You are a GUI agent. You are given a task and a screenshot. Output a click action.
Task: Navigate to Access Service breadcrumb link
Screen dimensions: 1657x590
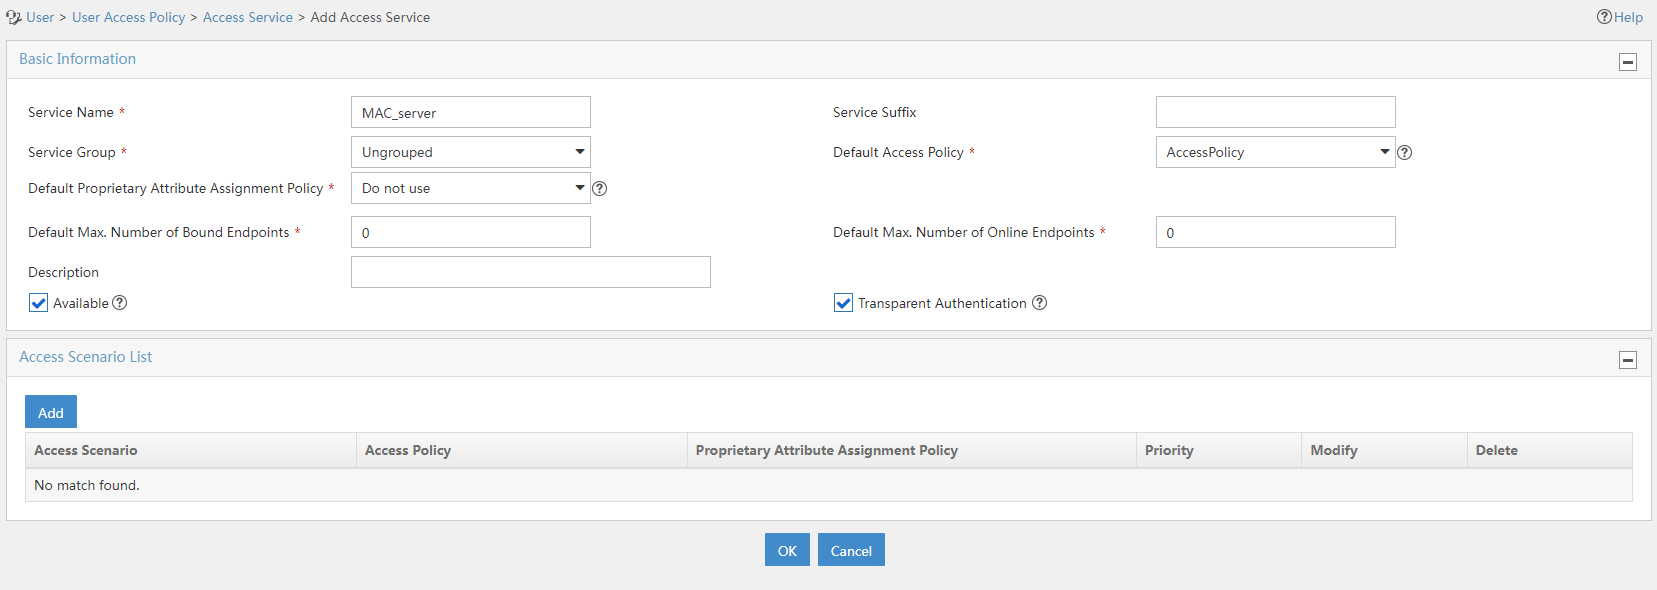click(248, 17)
